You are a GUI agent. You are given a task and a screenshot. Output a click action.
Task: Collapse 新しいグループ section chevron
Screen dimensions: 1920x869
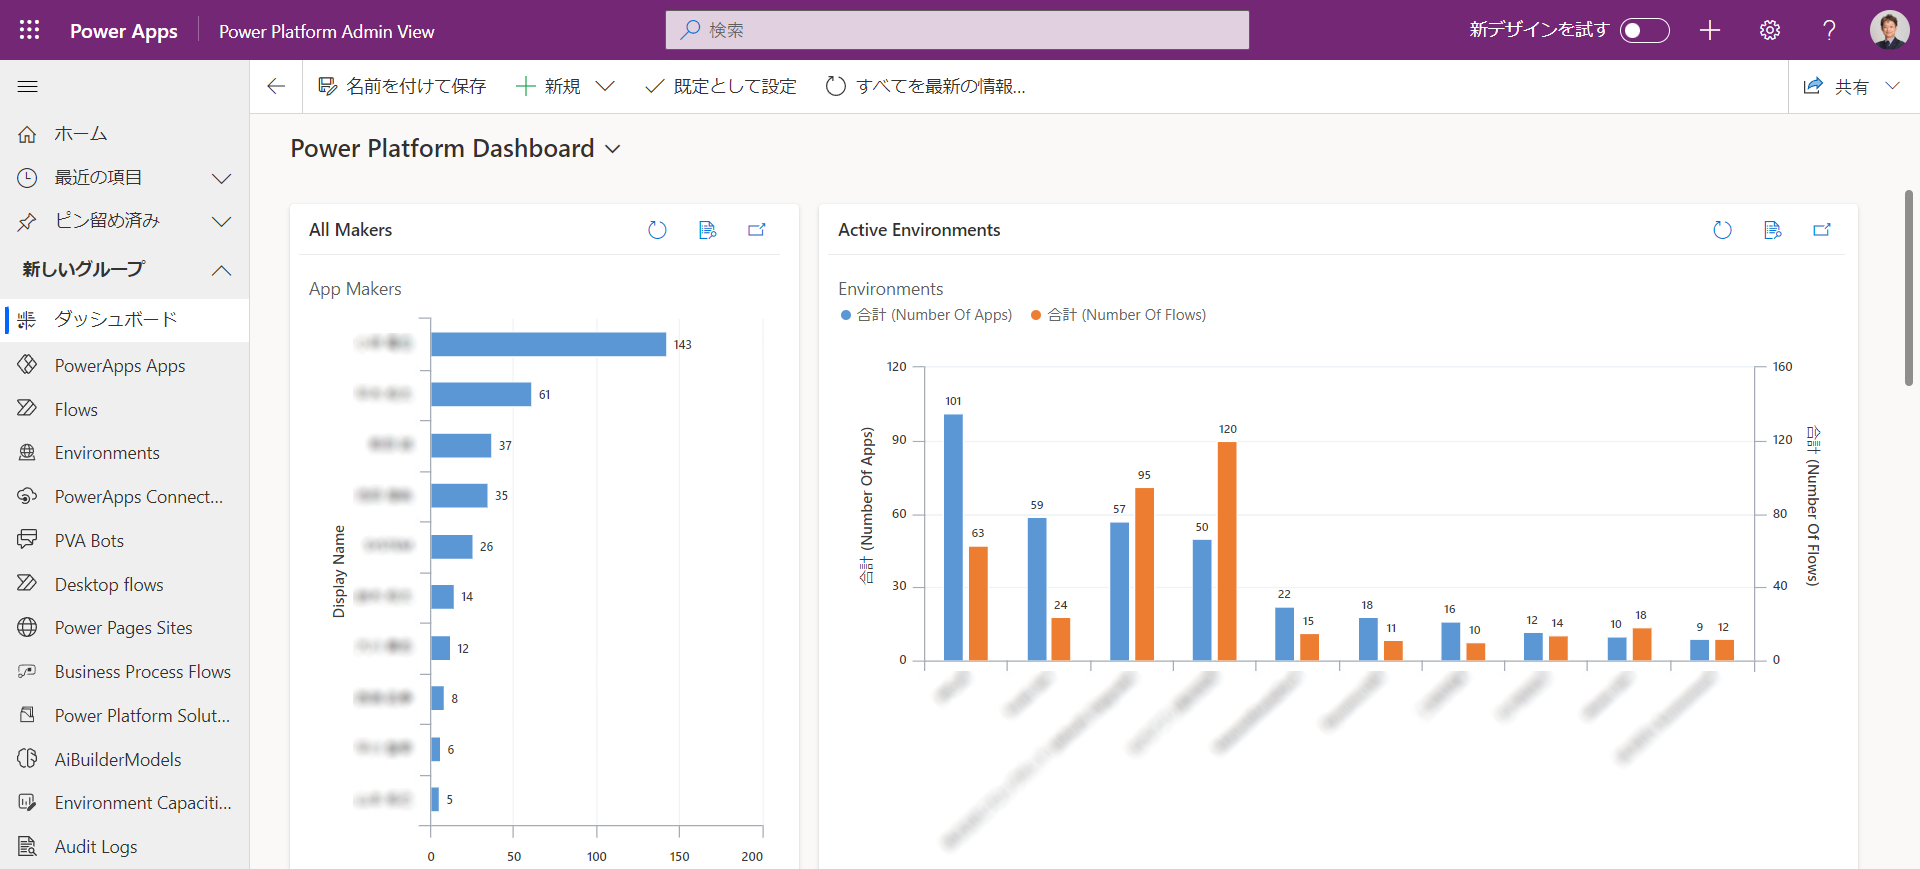pyautogui.click(x=222, y=270)
